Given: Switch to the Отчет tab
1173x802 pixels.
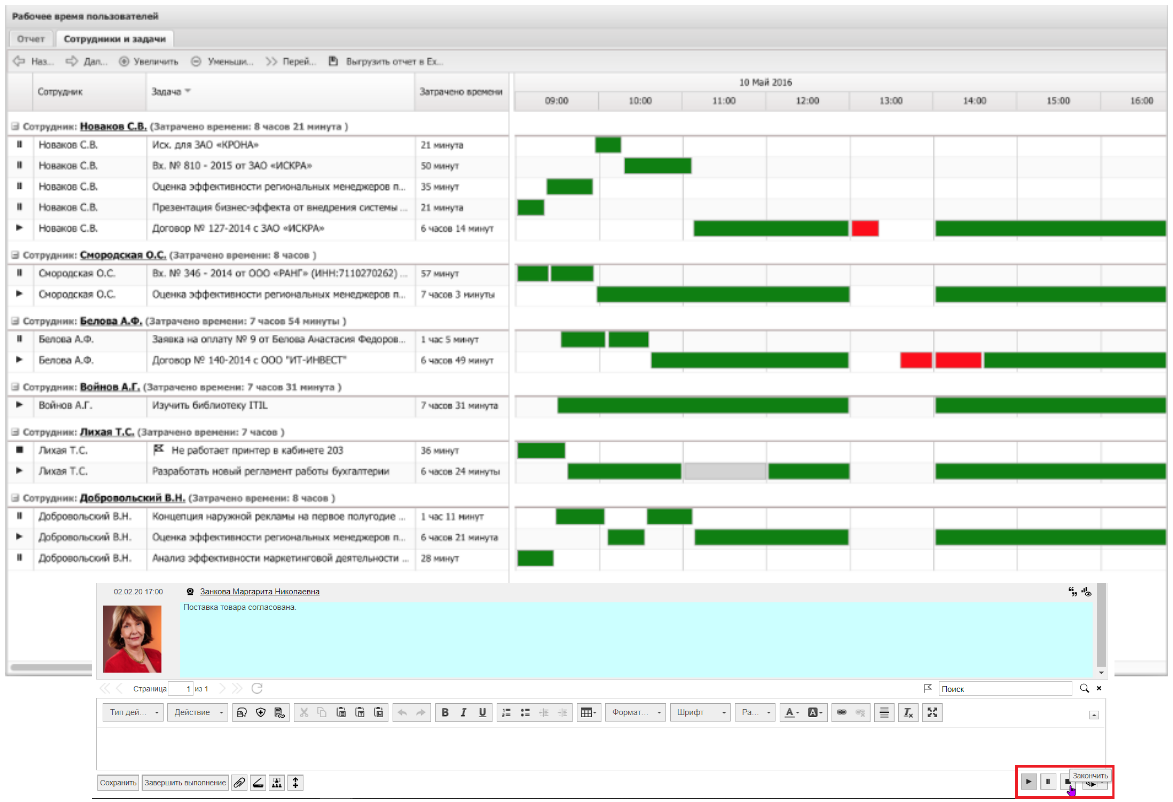Looking at the screenshot, I should [x=31, y=39].
